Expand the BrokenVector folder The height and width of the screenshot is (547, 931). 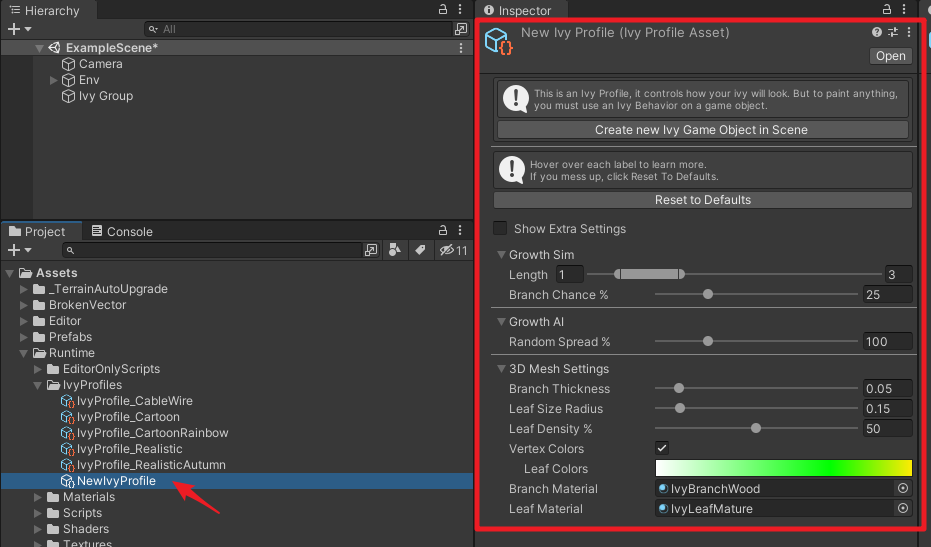24,305
